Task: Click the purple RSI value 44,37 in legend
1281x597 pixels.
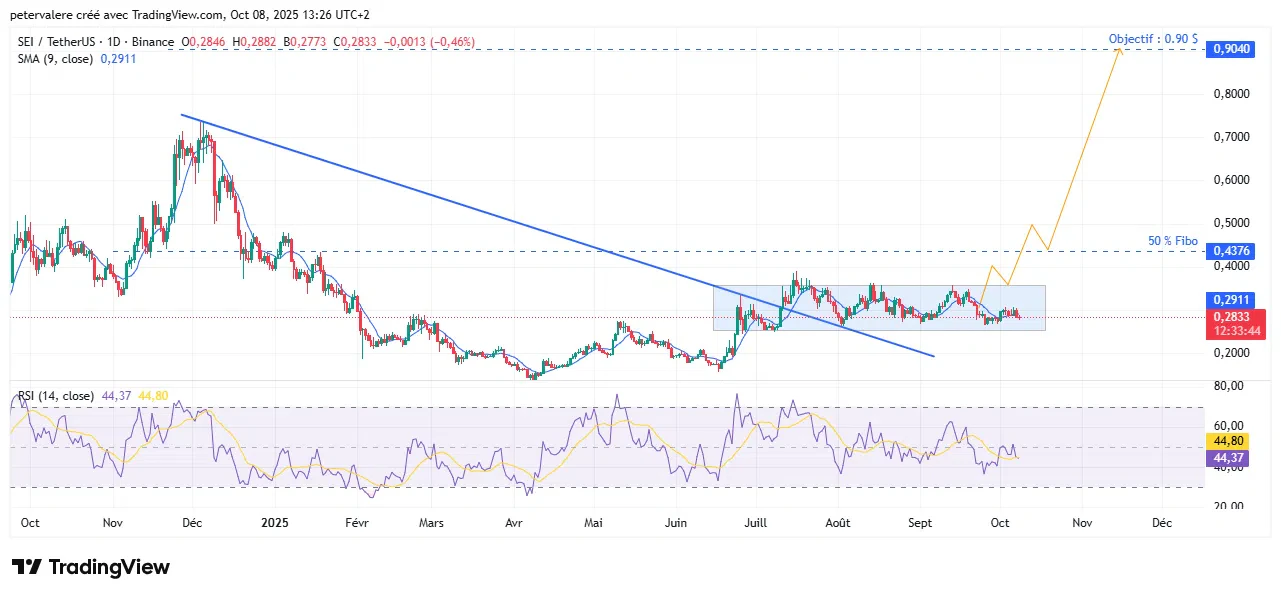Action: 116,396
